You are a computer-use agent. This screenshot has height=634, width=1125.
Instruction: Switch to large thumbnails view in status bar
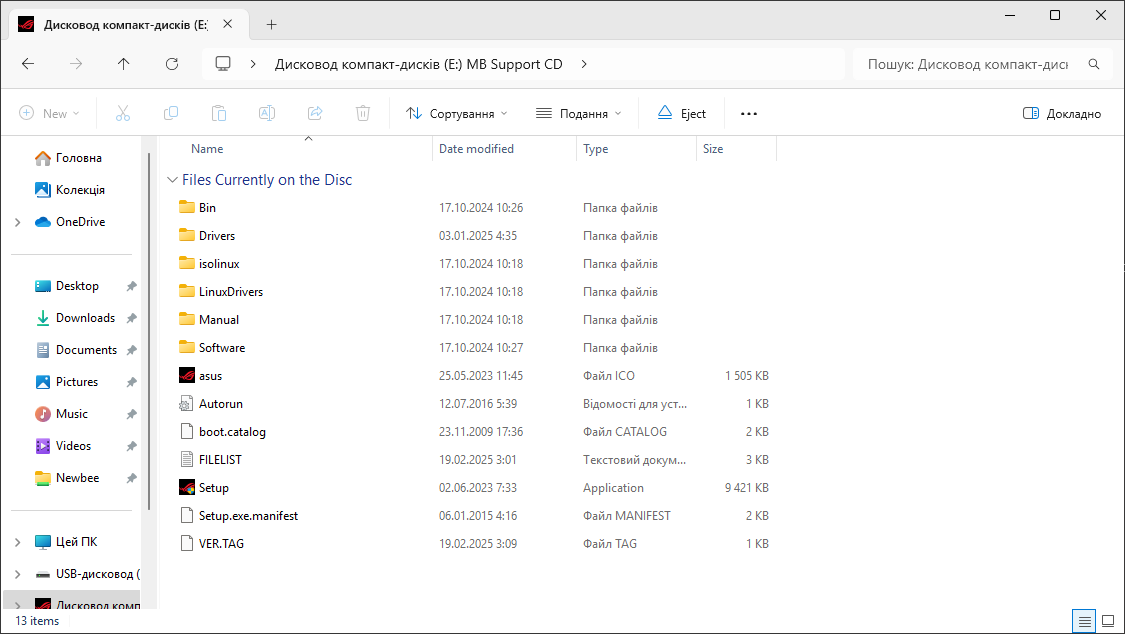click(x=1107, y=621)
